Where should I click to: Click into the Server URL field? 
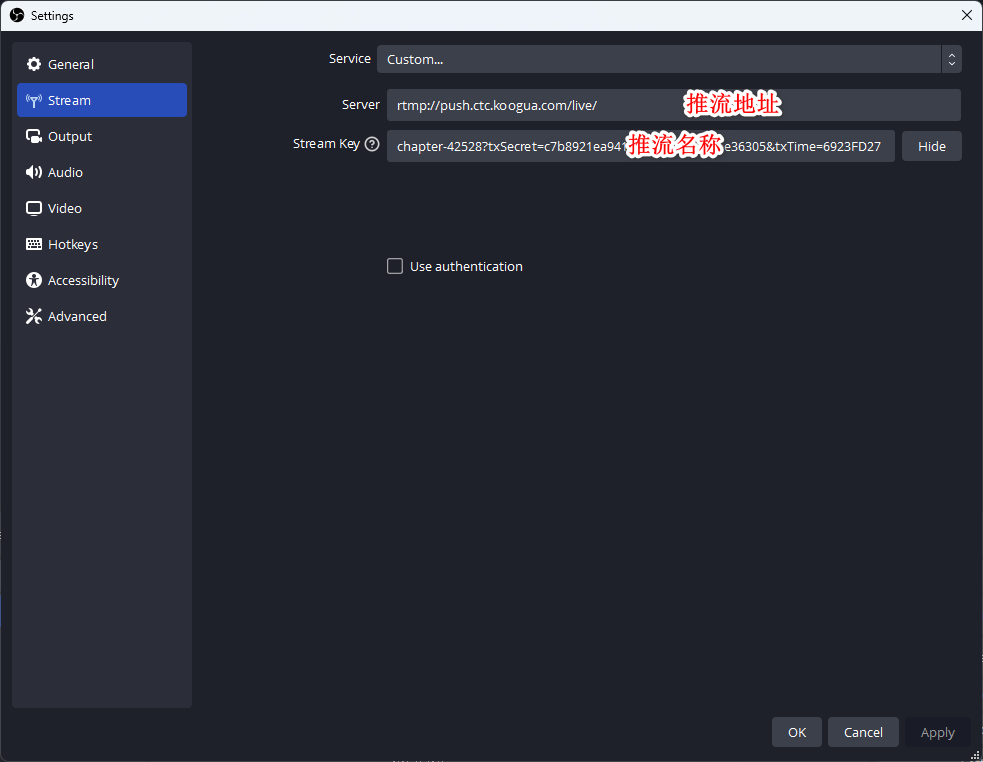pos(530,105)
